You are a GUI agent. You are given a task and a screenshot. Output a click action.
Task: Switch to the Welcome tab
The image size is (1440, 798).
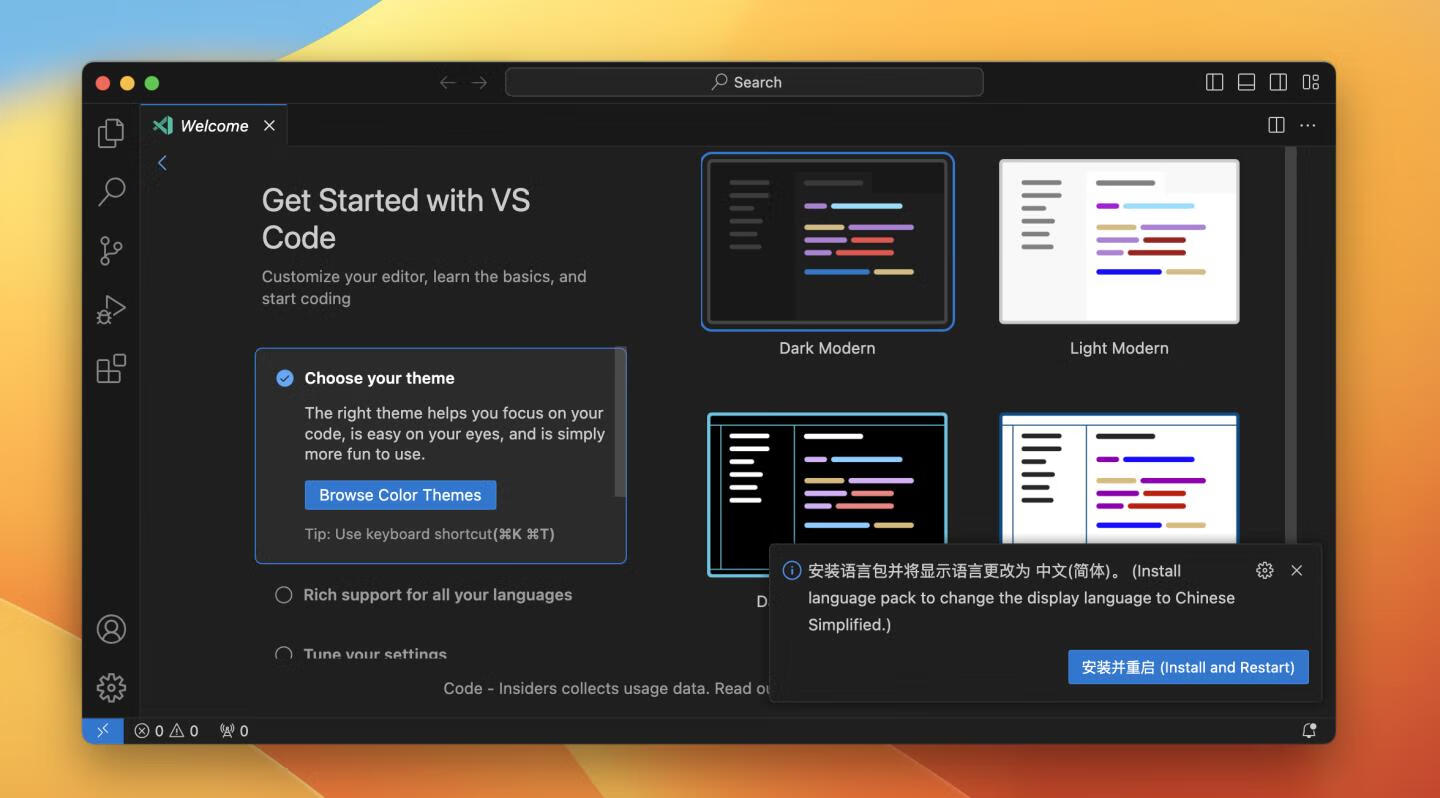[214, 125]
